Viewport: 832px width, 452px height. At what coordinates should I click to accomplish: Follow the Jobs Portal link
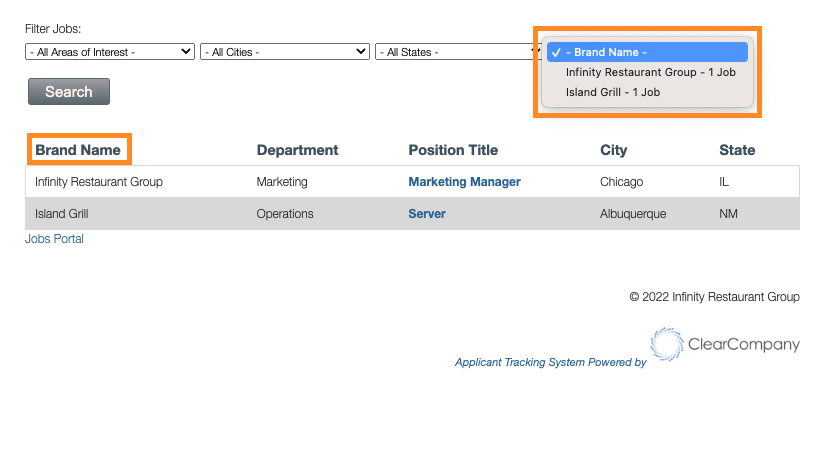[x=54, y=239]
